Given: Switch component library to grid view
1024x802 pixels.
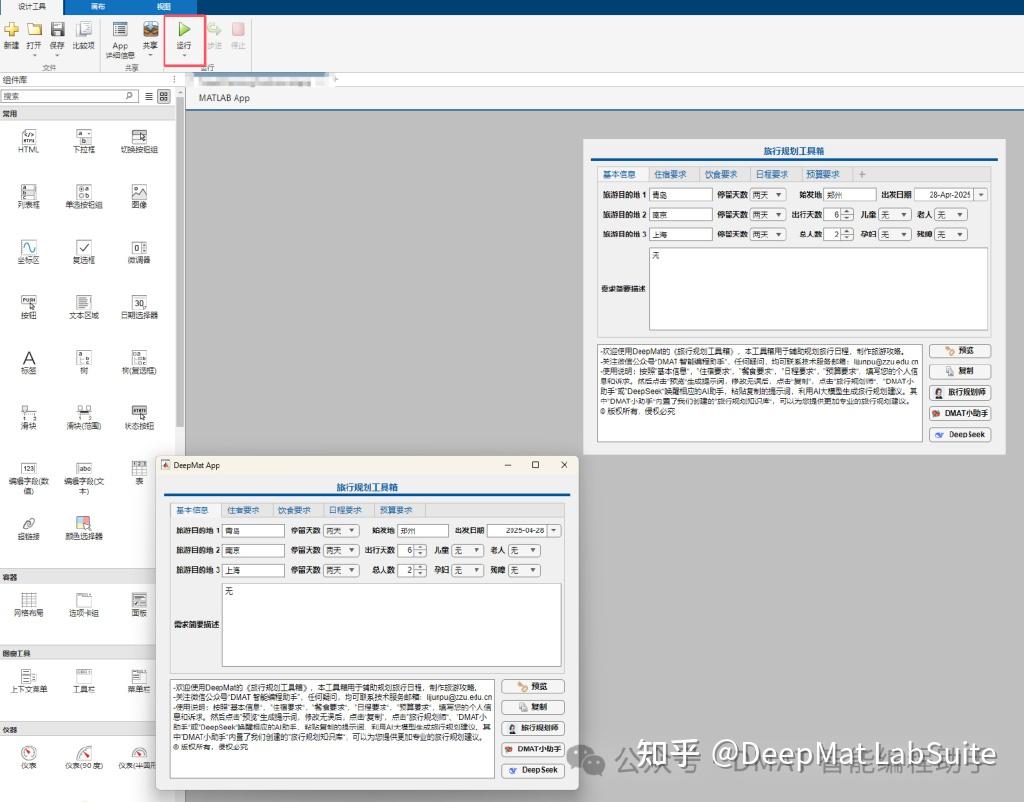Looking at the screenshot, I should click(x=163, y=96).
